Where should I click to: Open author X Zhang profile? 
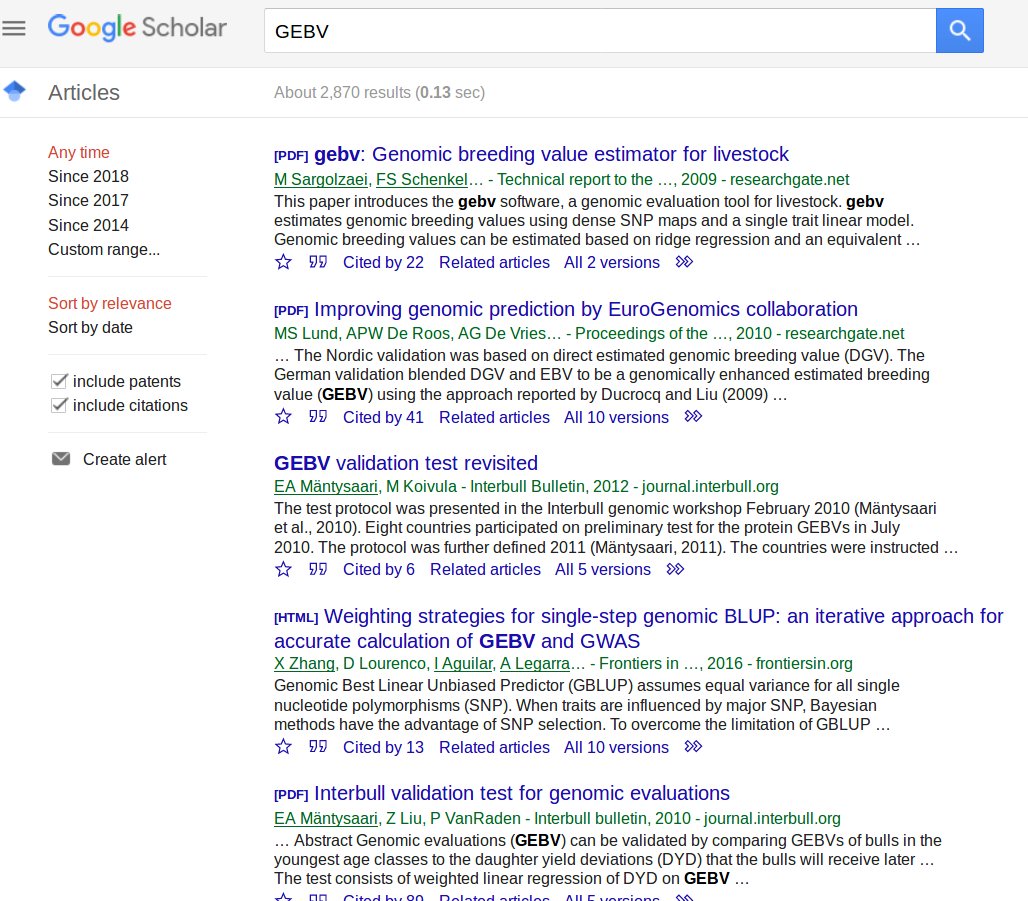pyautogui.click(x=304, y=664)
